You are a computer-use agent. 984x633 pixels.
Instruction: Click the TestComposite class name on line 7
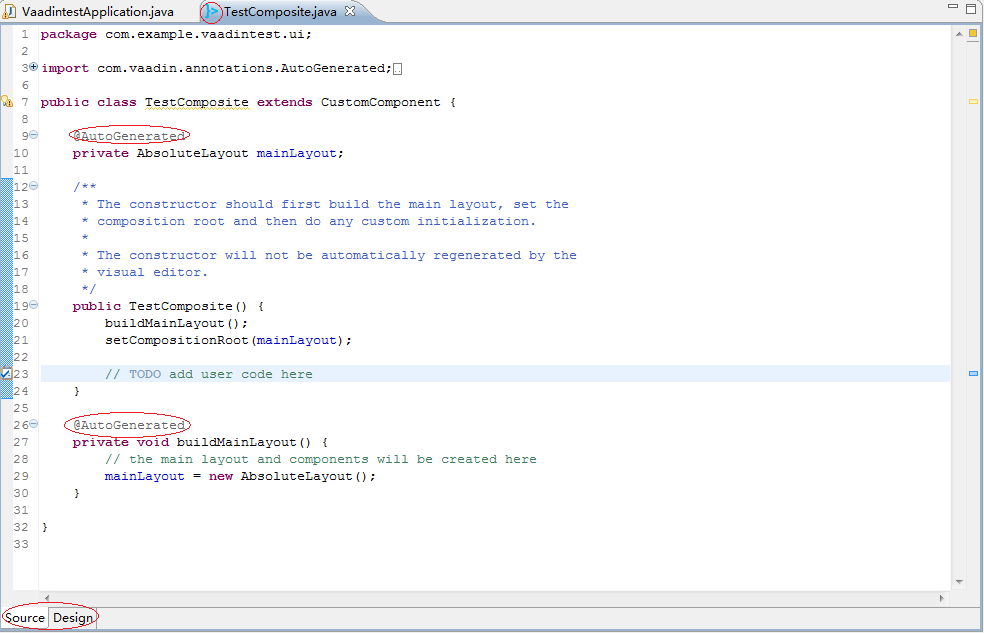[197, 102]
